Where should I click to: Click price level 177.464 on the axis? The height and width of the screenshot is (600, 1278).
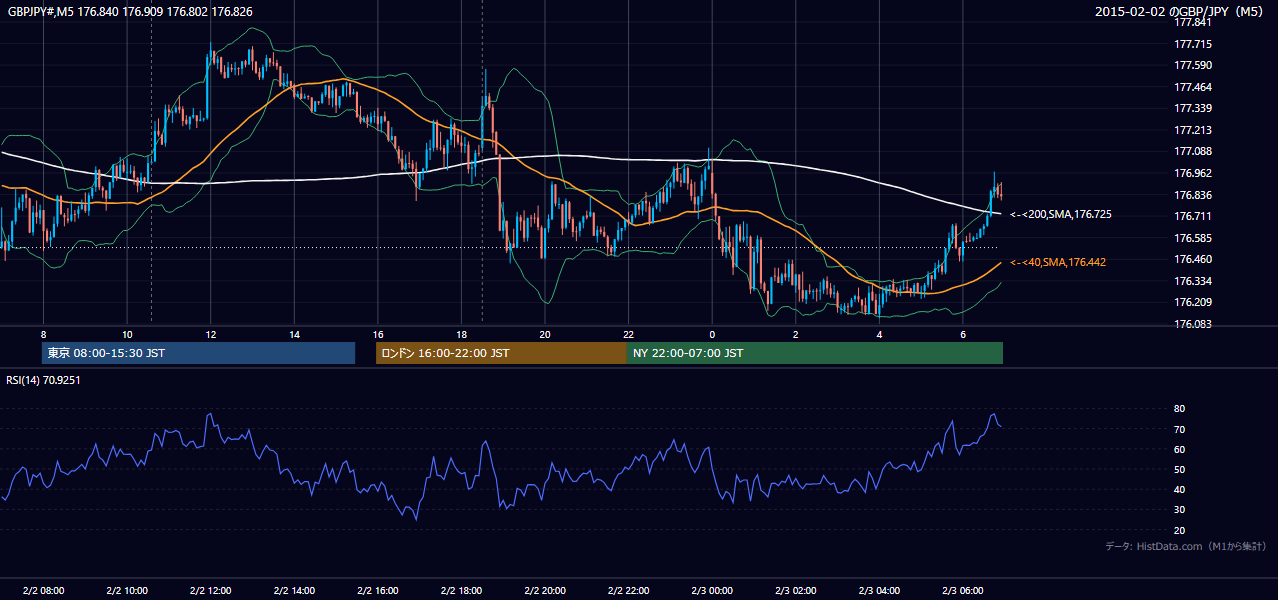click(x=1192, y=87)
